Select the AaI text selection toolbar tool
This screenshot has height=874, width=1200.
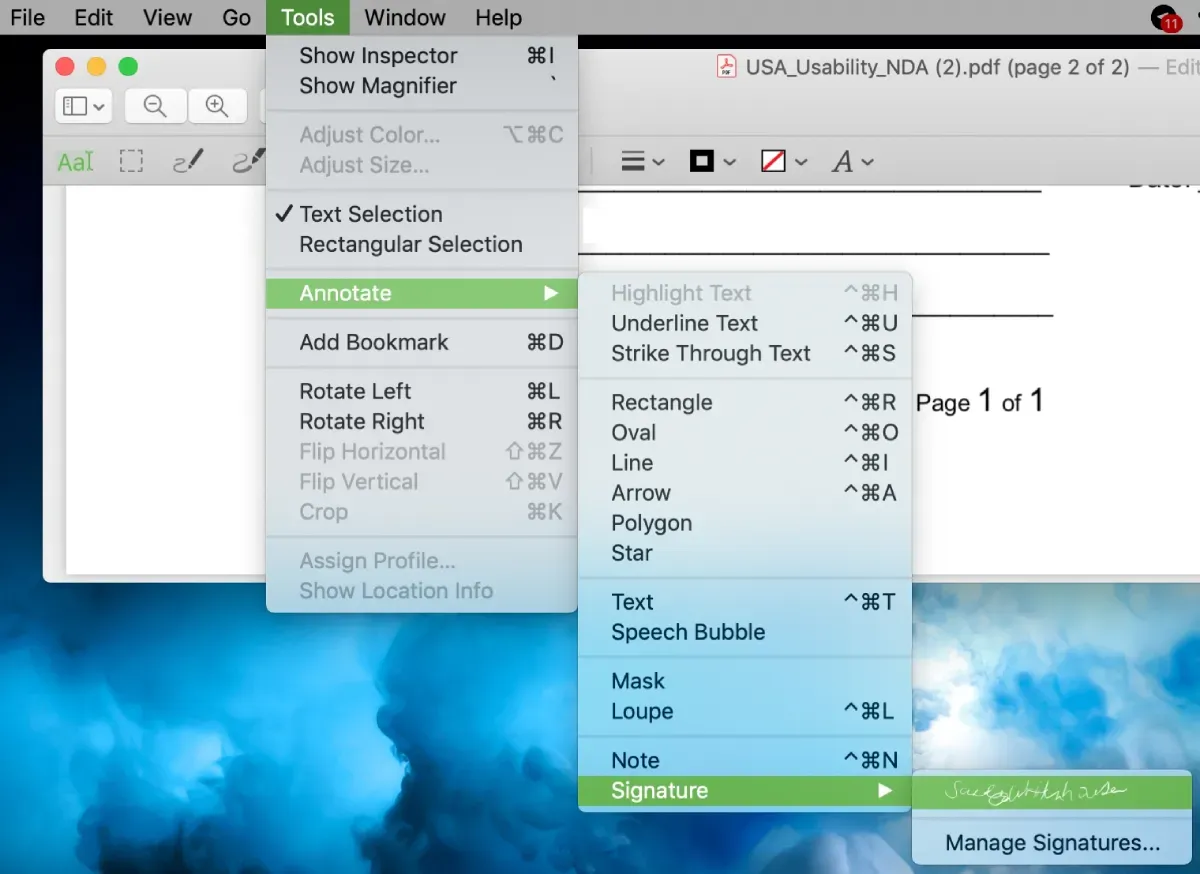[75, 162]
